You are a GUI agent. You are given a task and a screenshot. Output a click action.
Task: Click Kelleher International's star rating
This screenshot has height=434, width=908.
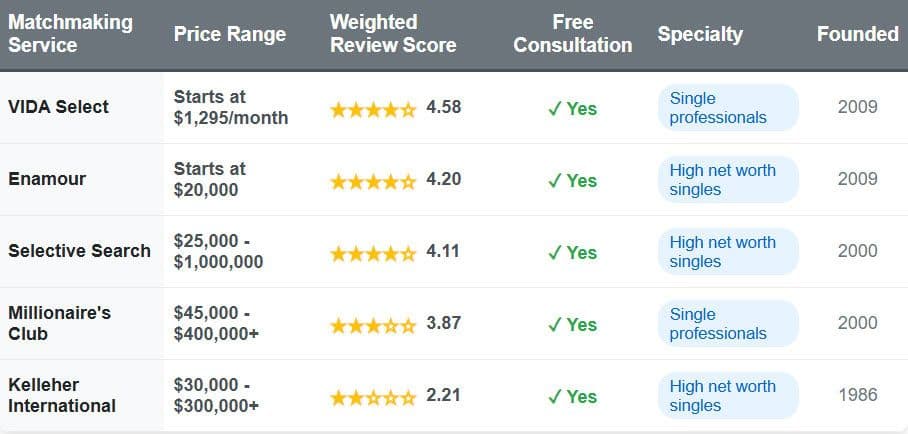click(373, 396)
